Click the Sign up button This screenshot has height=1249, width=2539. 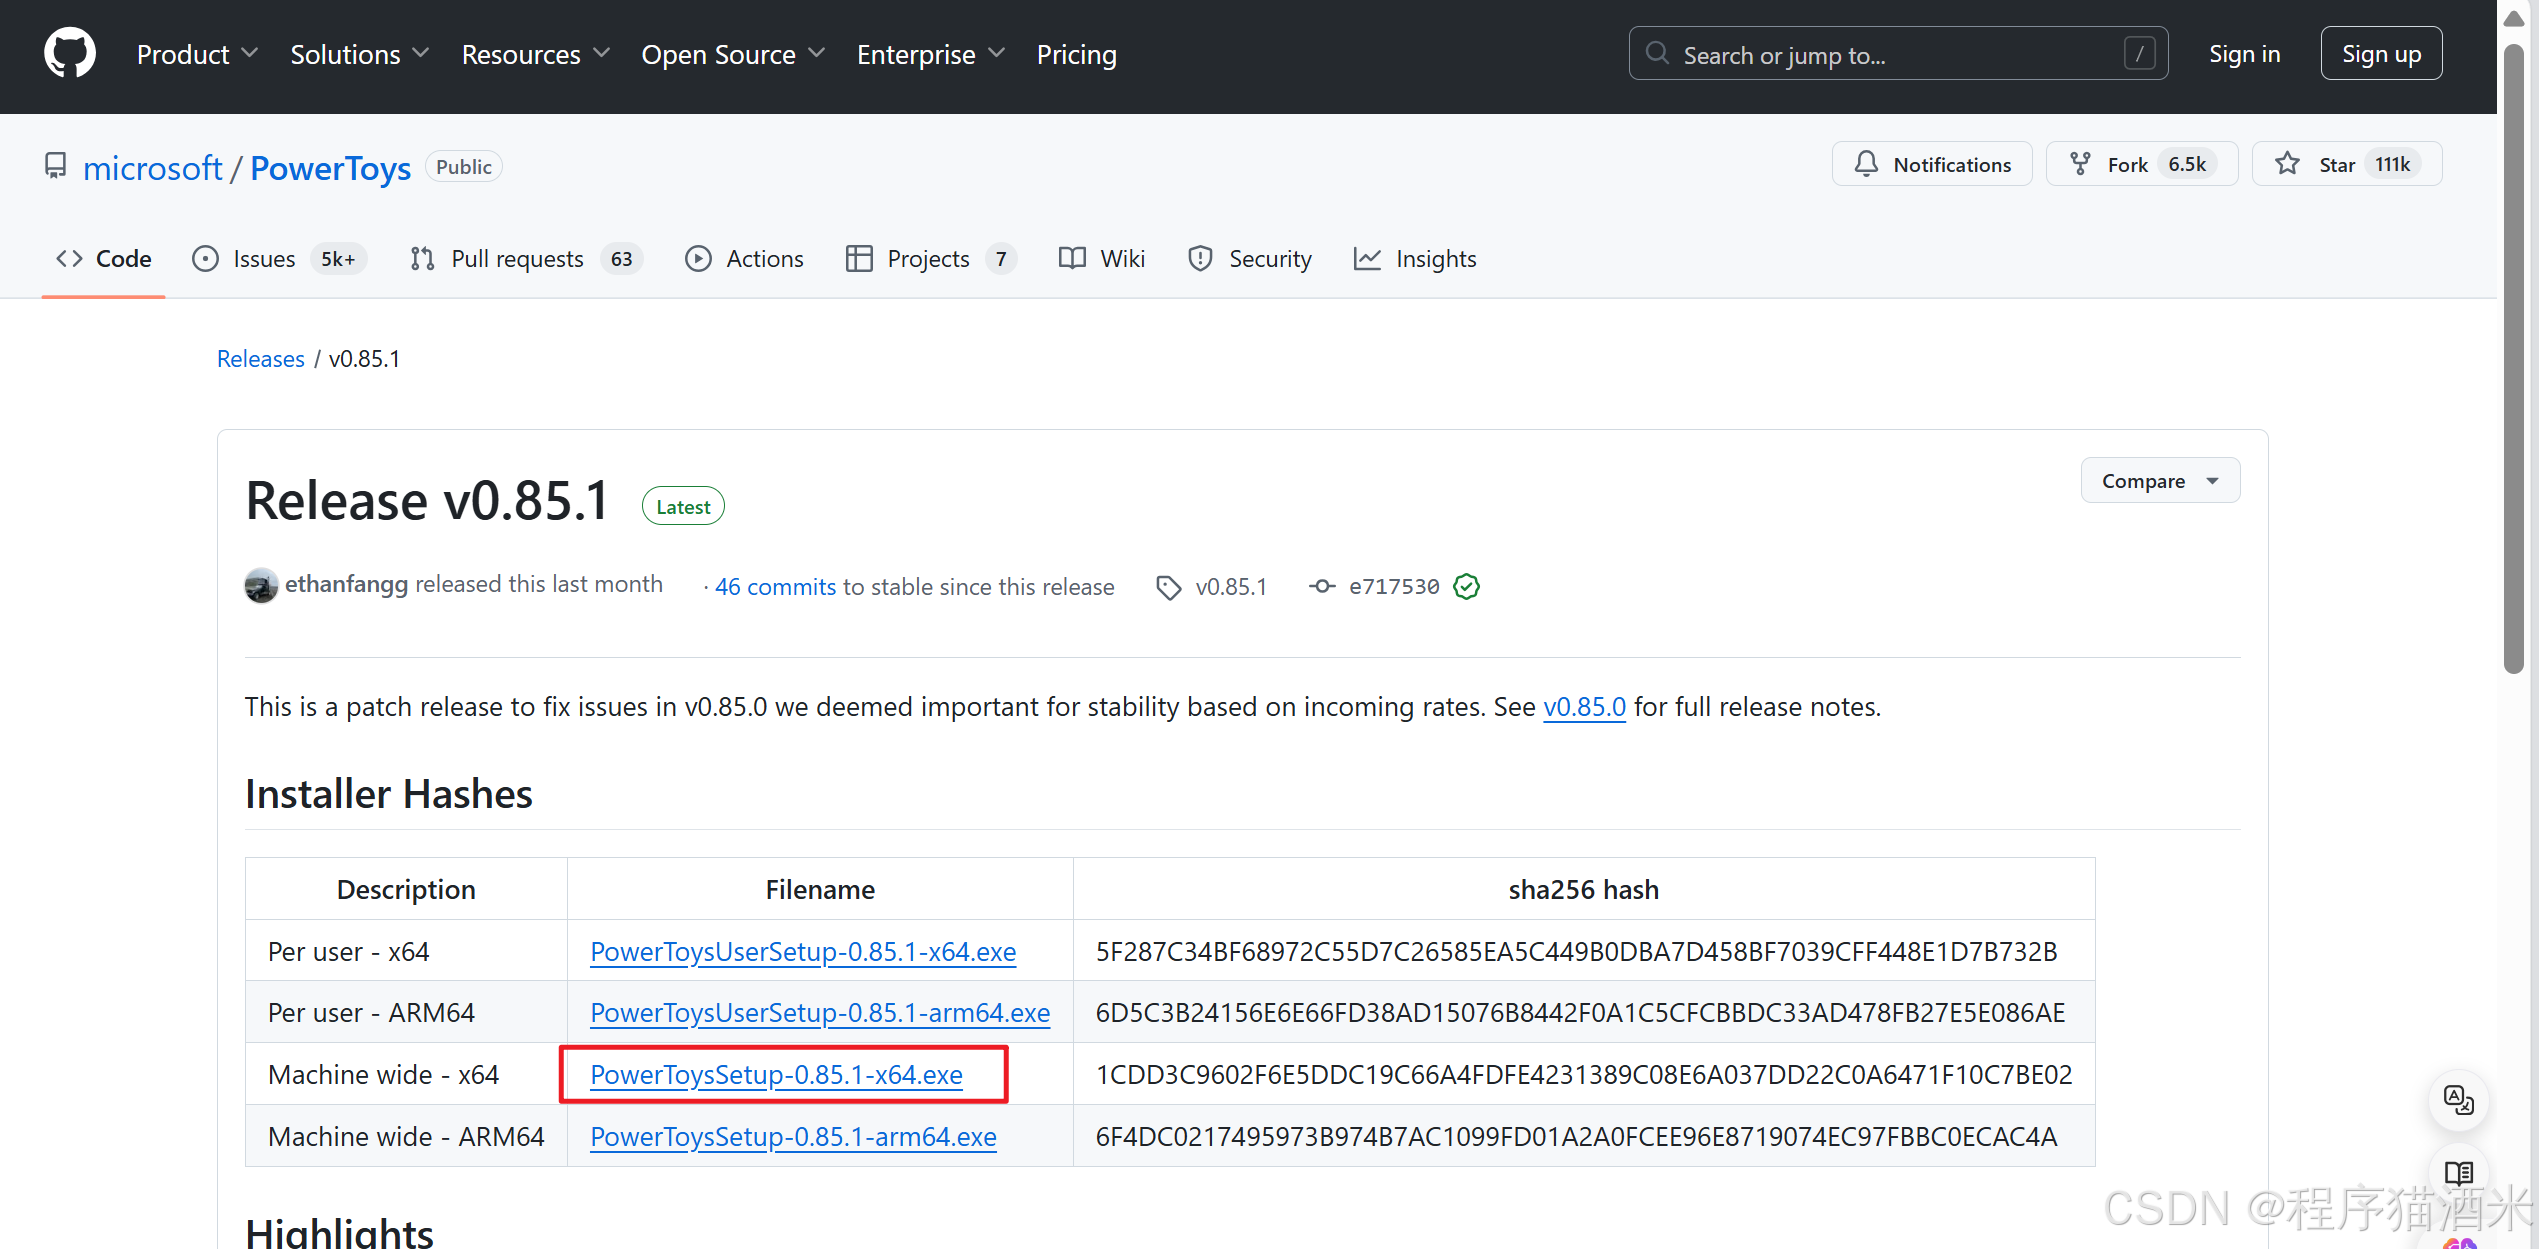(2380, 54)
